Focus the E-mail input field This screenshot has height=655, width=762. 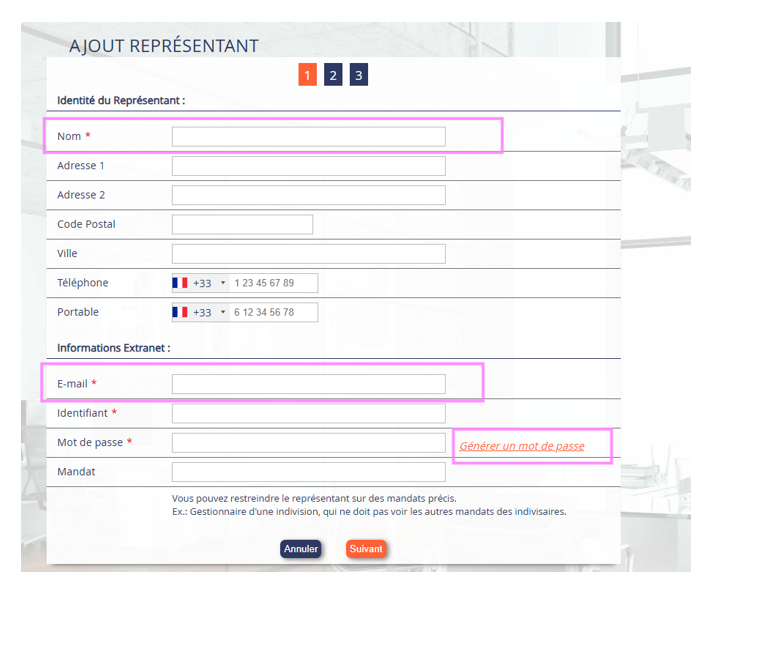[308, 384]
